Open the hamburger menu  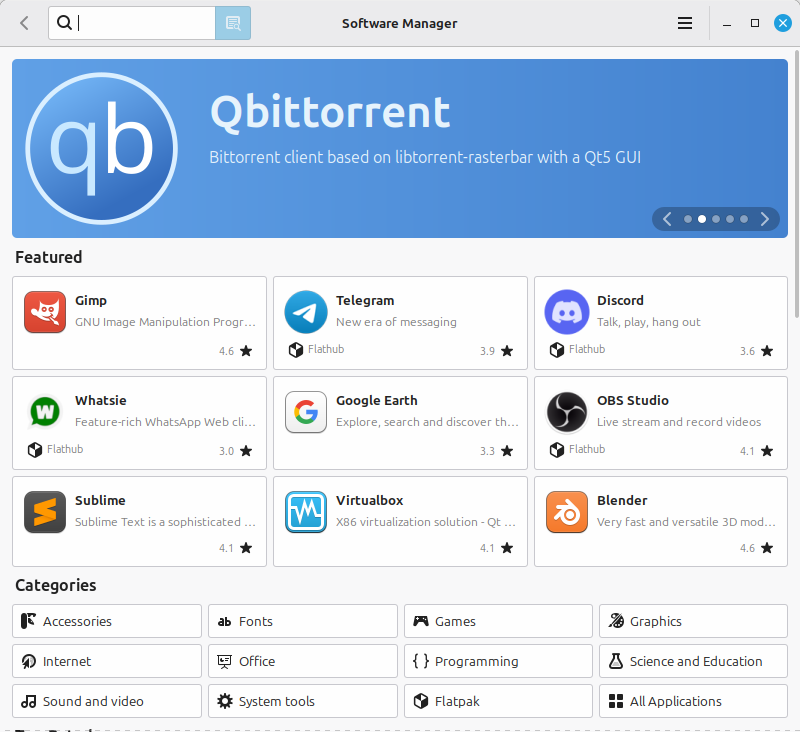click(685, 23)
